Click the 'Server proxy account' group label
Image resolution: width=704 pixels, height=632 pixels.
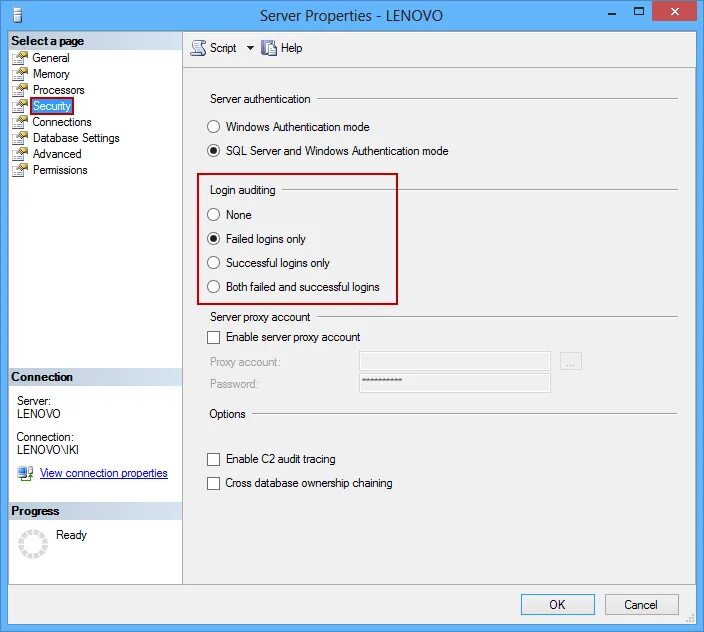pyautogui.click(x=260, y=317)
